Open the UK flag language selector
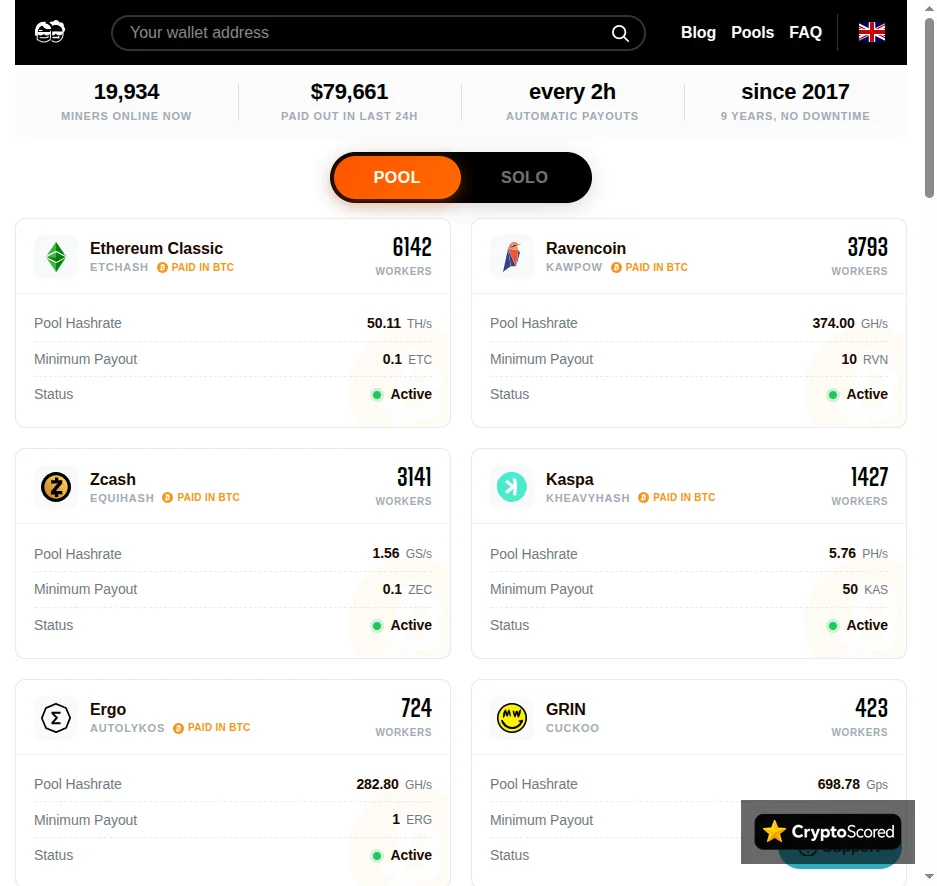 click(872, 32)
